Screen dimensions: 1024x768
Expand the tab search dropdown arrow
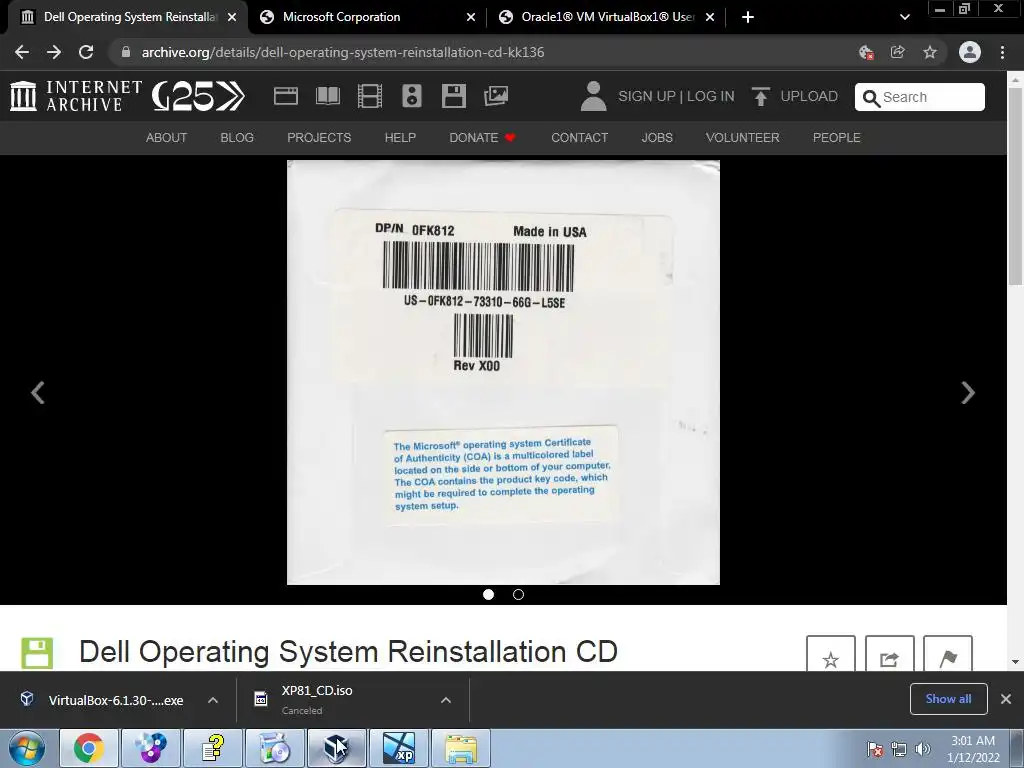[x=904, y=17]
